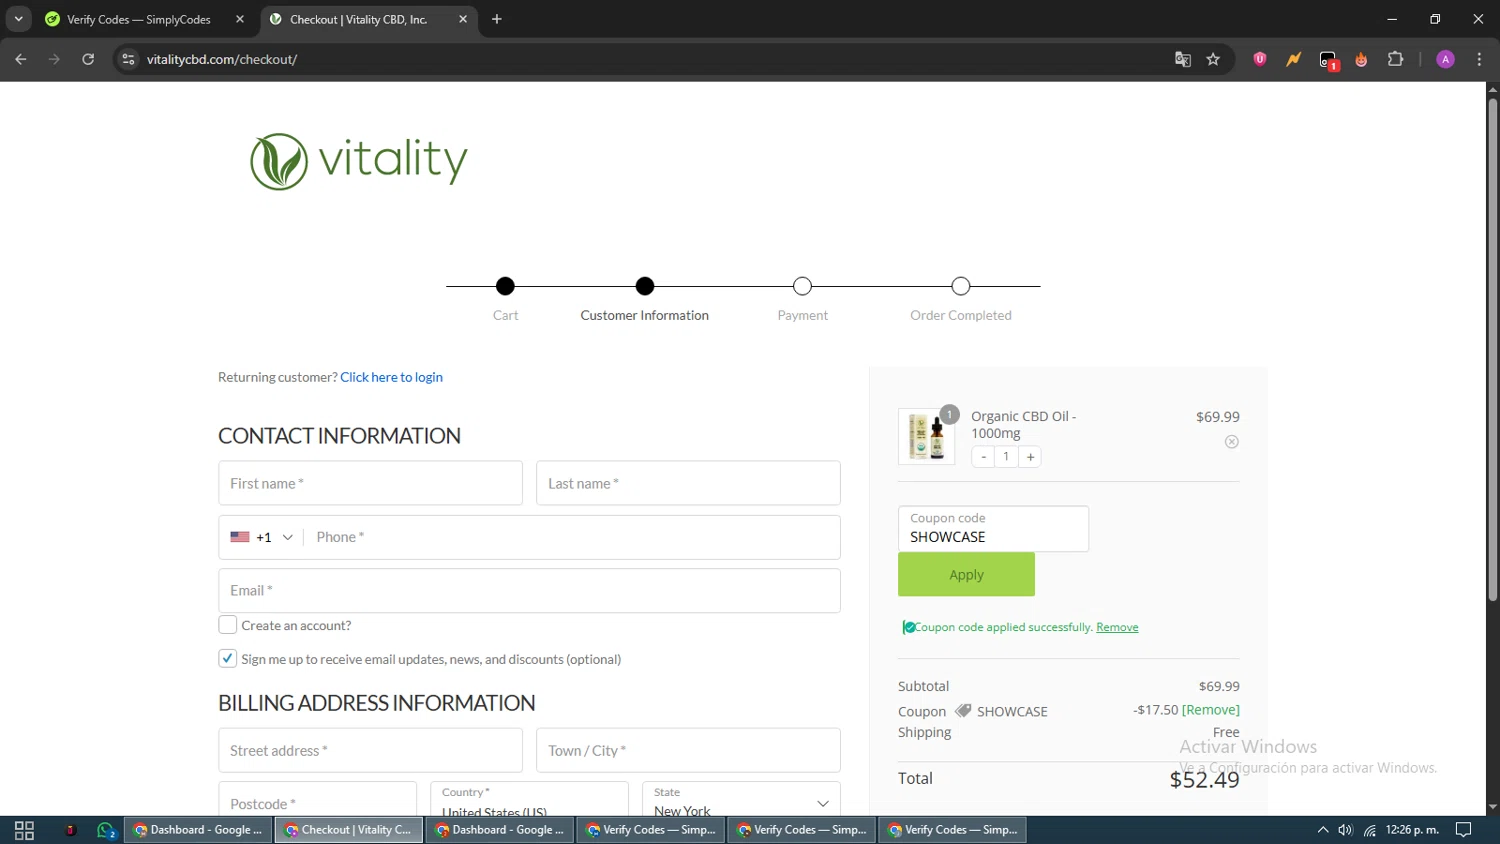Edit the Coupon code field
The image size is (1500, 844).
(x=993, y=529)
